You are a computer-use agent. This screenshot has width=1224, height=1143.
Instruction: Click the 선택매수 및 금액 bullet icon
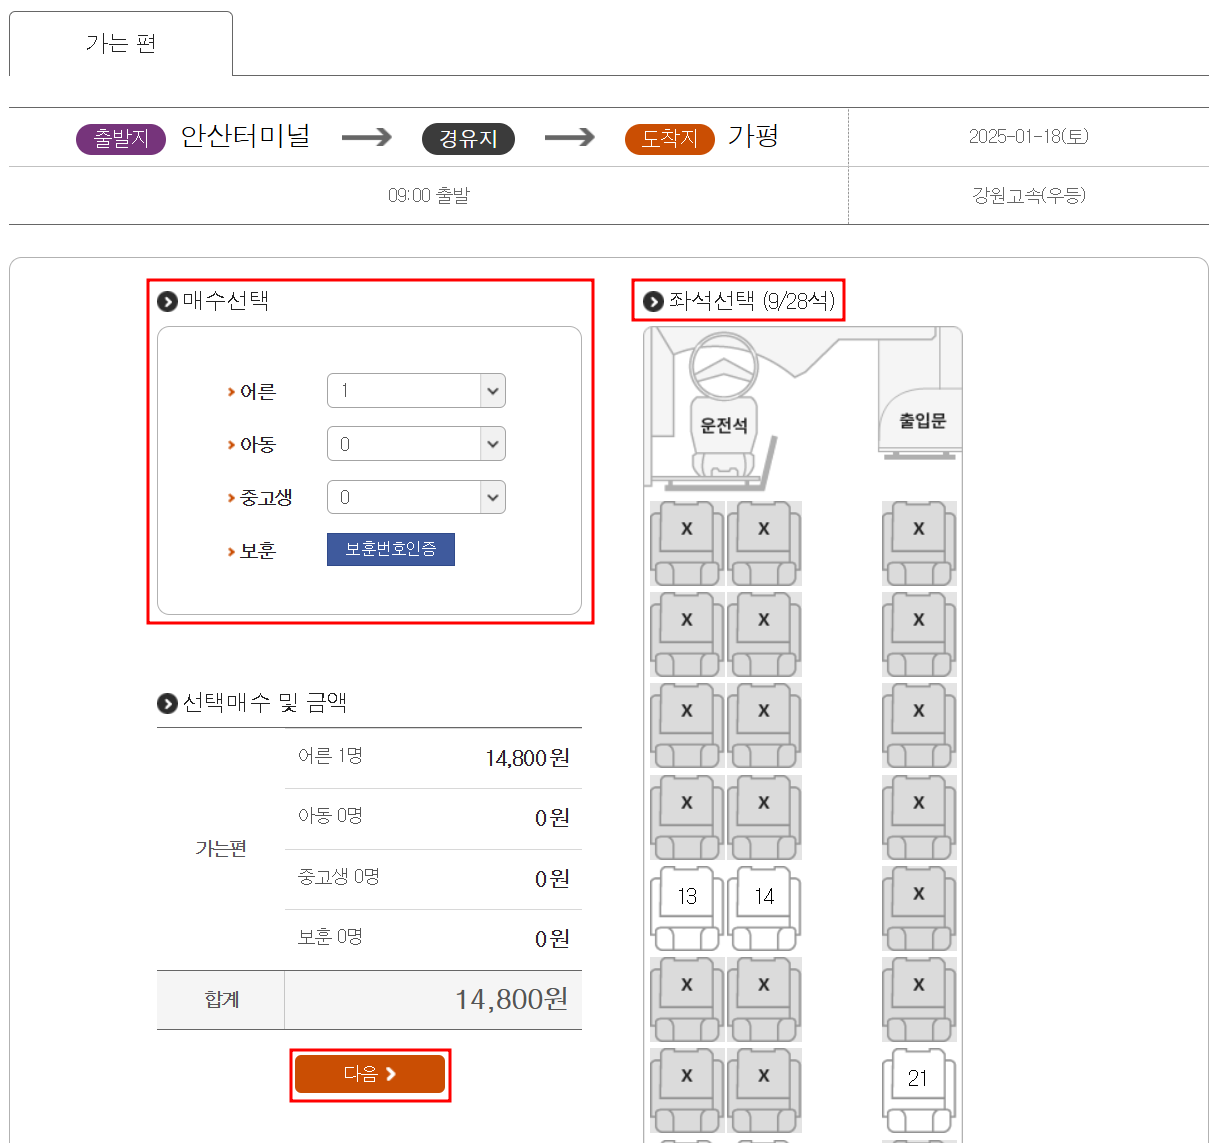[167, 703]
